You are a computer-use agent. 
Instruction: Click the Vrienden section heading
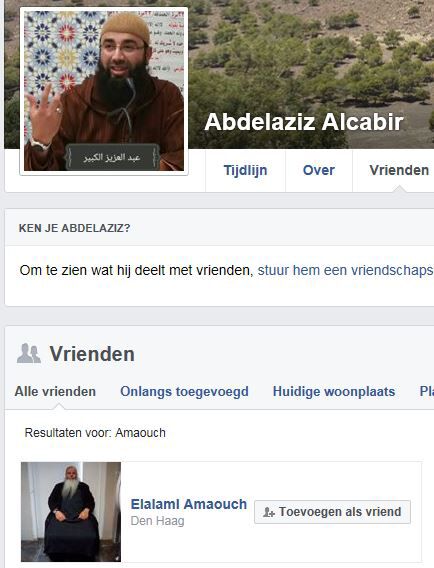[x=92, y=354]
